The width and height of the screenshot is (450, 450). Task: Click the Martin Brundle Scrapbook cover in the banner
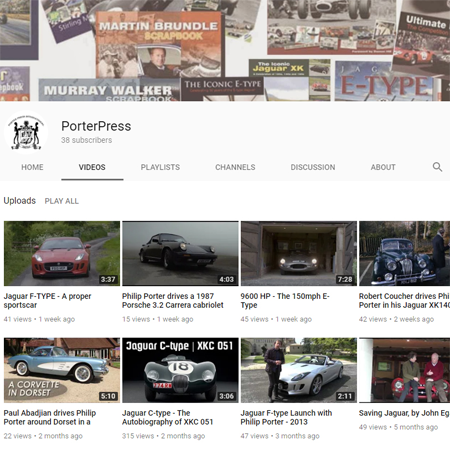159,45
